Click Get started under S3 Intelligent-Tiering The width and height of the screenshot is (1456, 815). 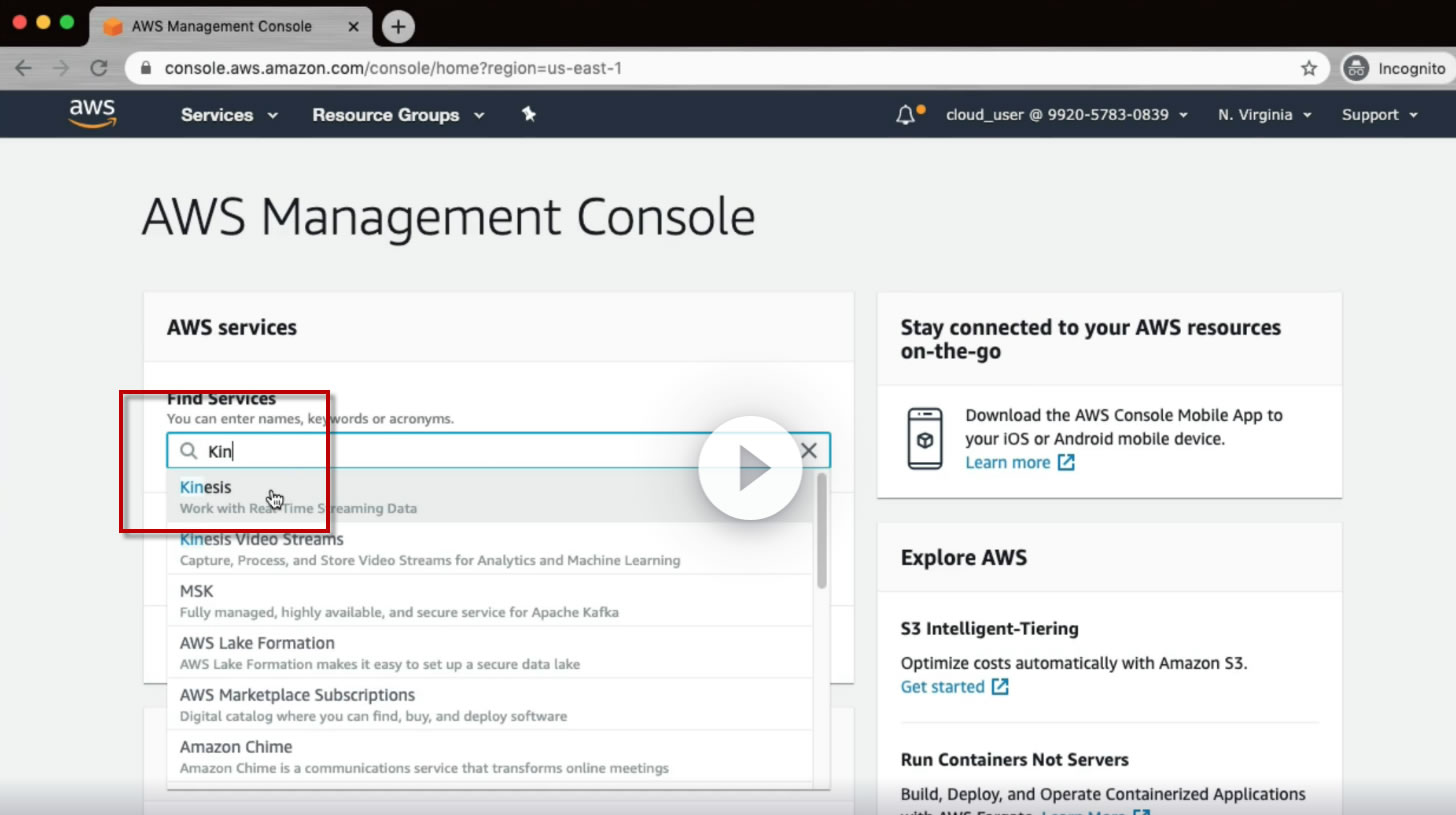click(955, 687)
